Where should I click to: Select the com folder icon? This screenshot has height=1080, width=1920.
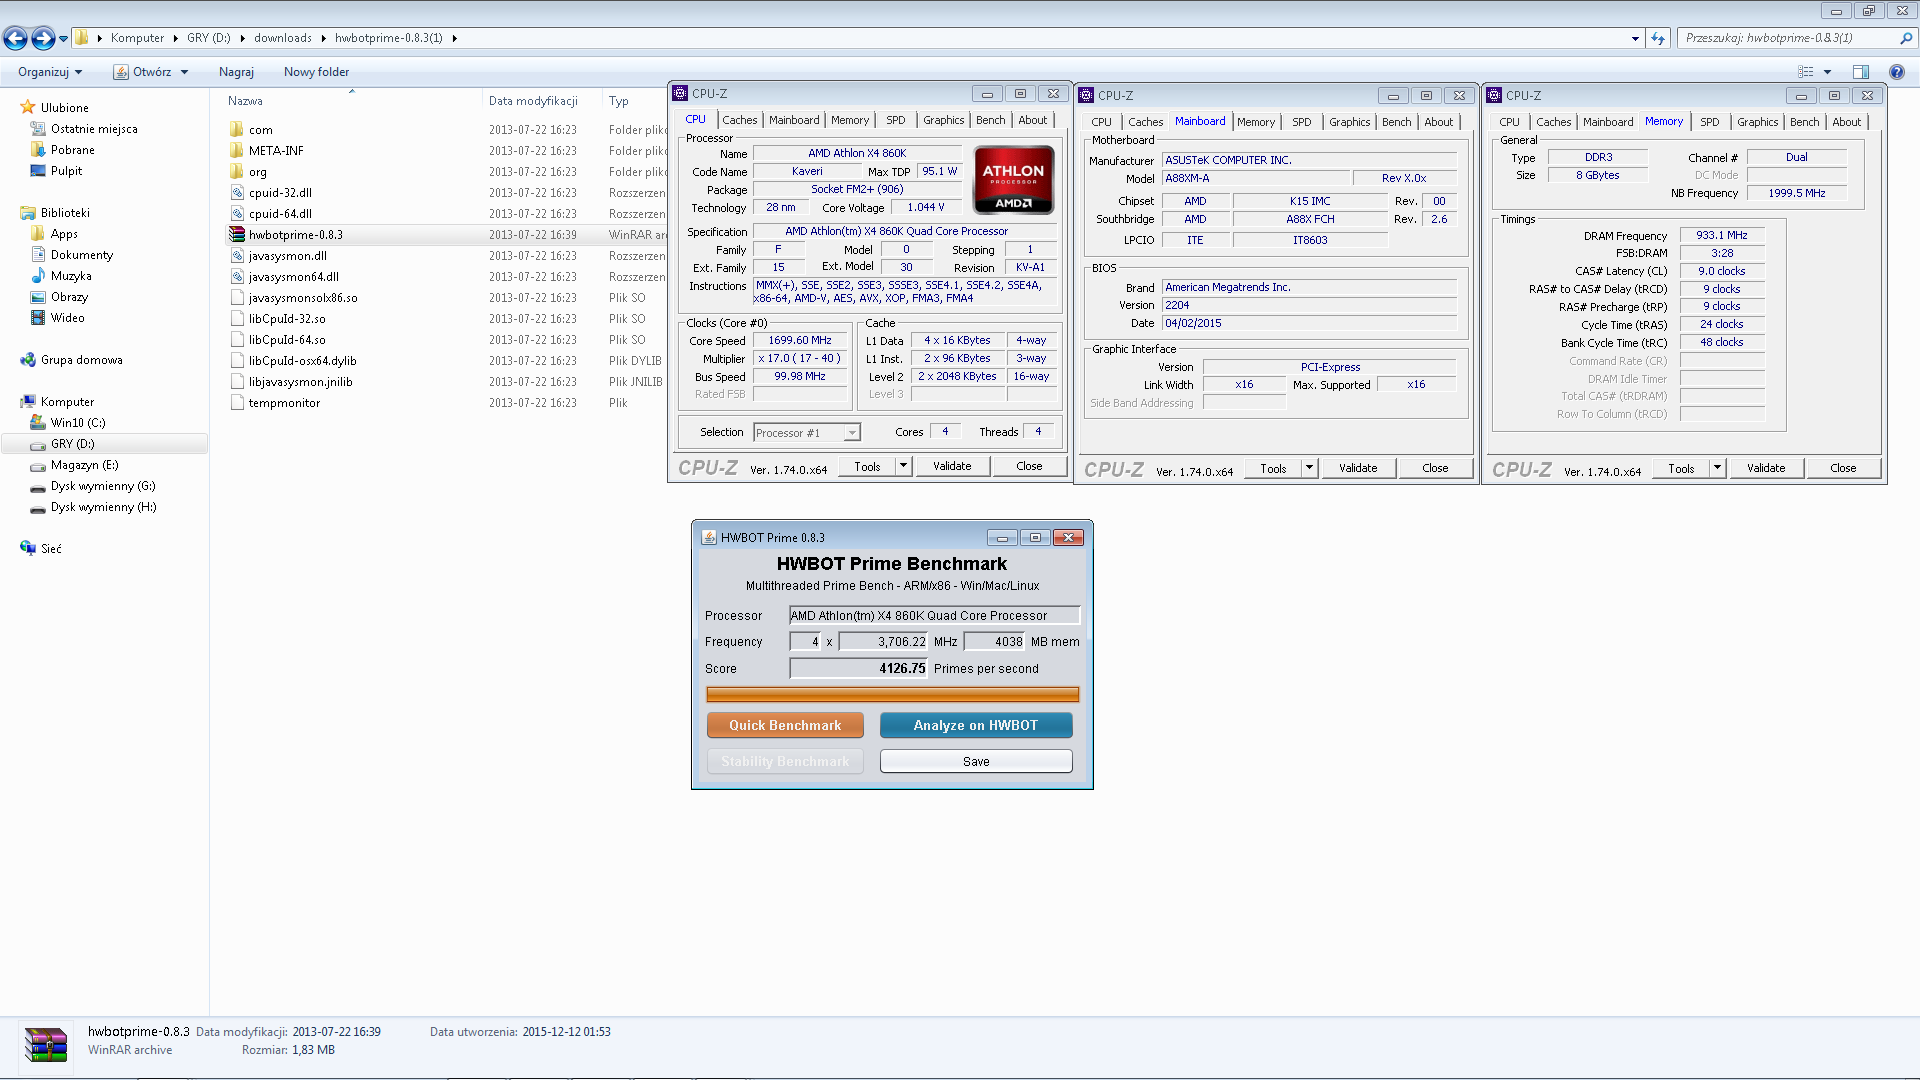pos(237,129)
